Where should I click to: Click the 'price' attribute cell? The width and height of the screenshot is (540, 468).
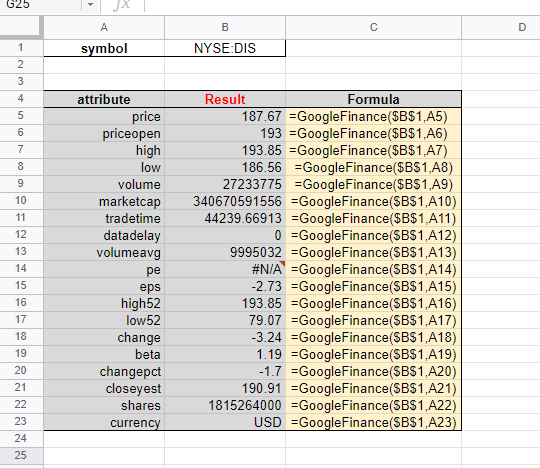click(x=104, y=116)
